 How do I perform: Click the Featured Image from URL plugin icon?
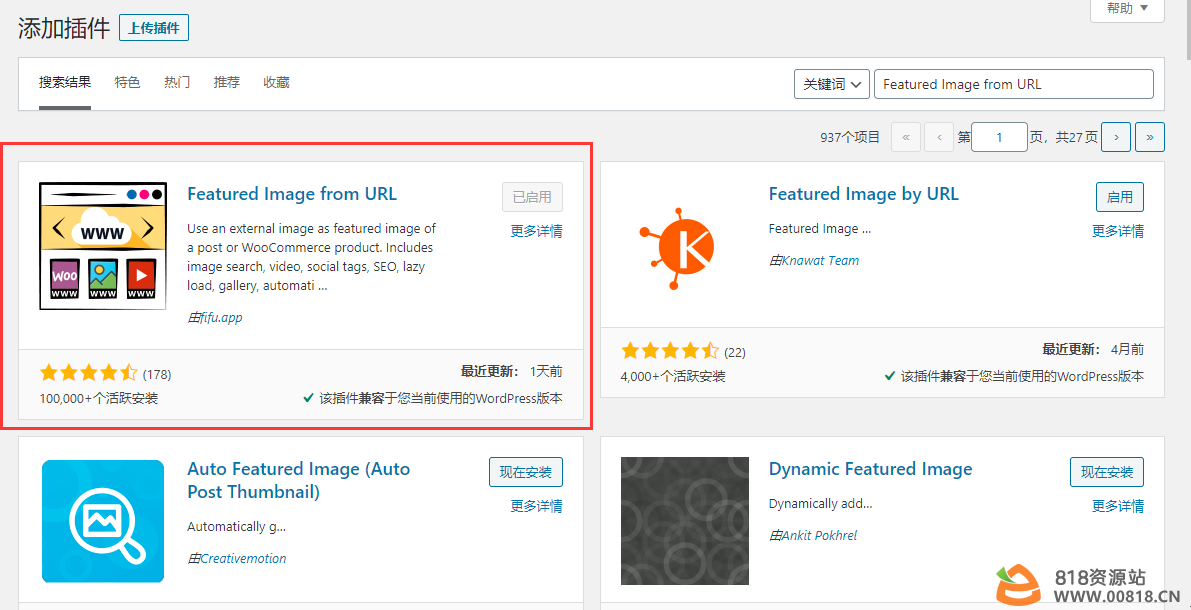coord(103,246)
